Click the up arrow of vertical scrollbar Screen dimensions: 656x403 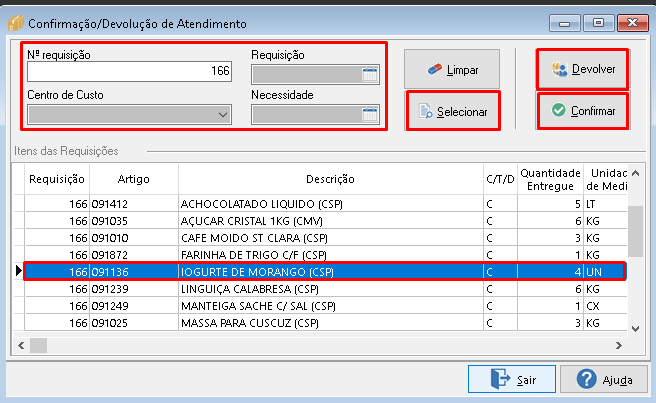636,173
